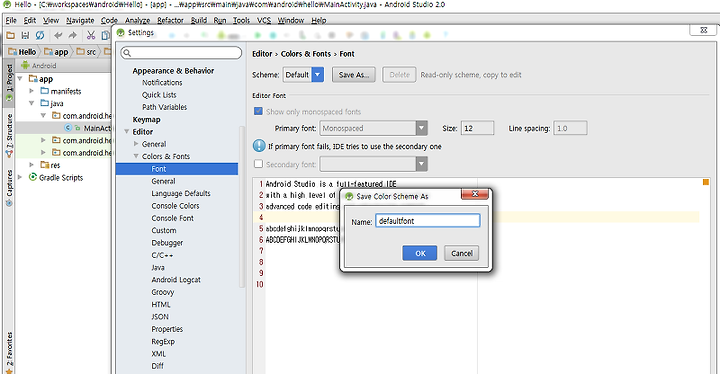Expand the General section under Editor
Viewport: 720px width, 374px height.
click(136, 144)
